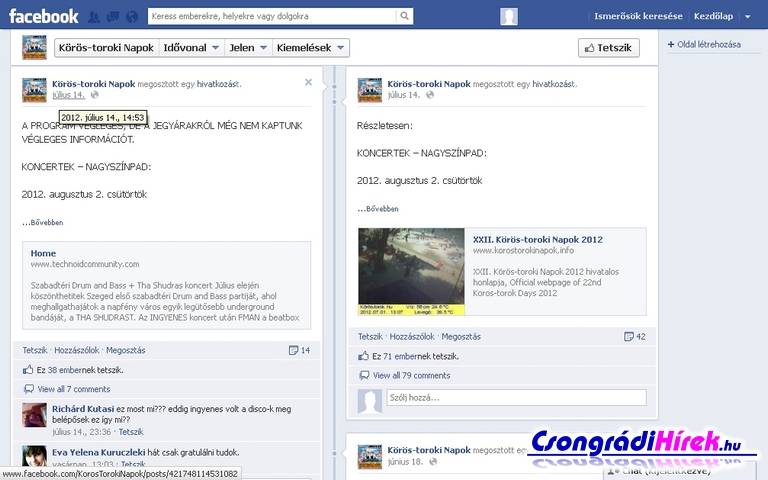
Task: Open the XXII. Körös-toroki Napok 2012 link
Action: pyautogui.click(x=537, y=240)
